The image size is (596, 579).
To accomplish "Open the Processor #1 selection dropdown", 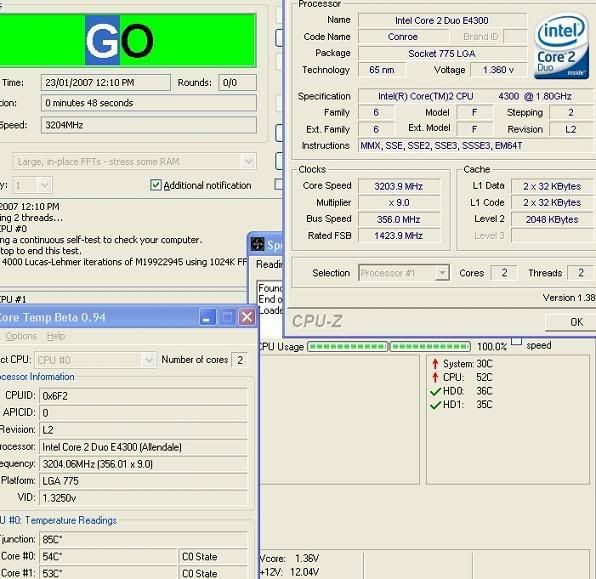I will (442, 273).
